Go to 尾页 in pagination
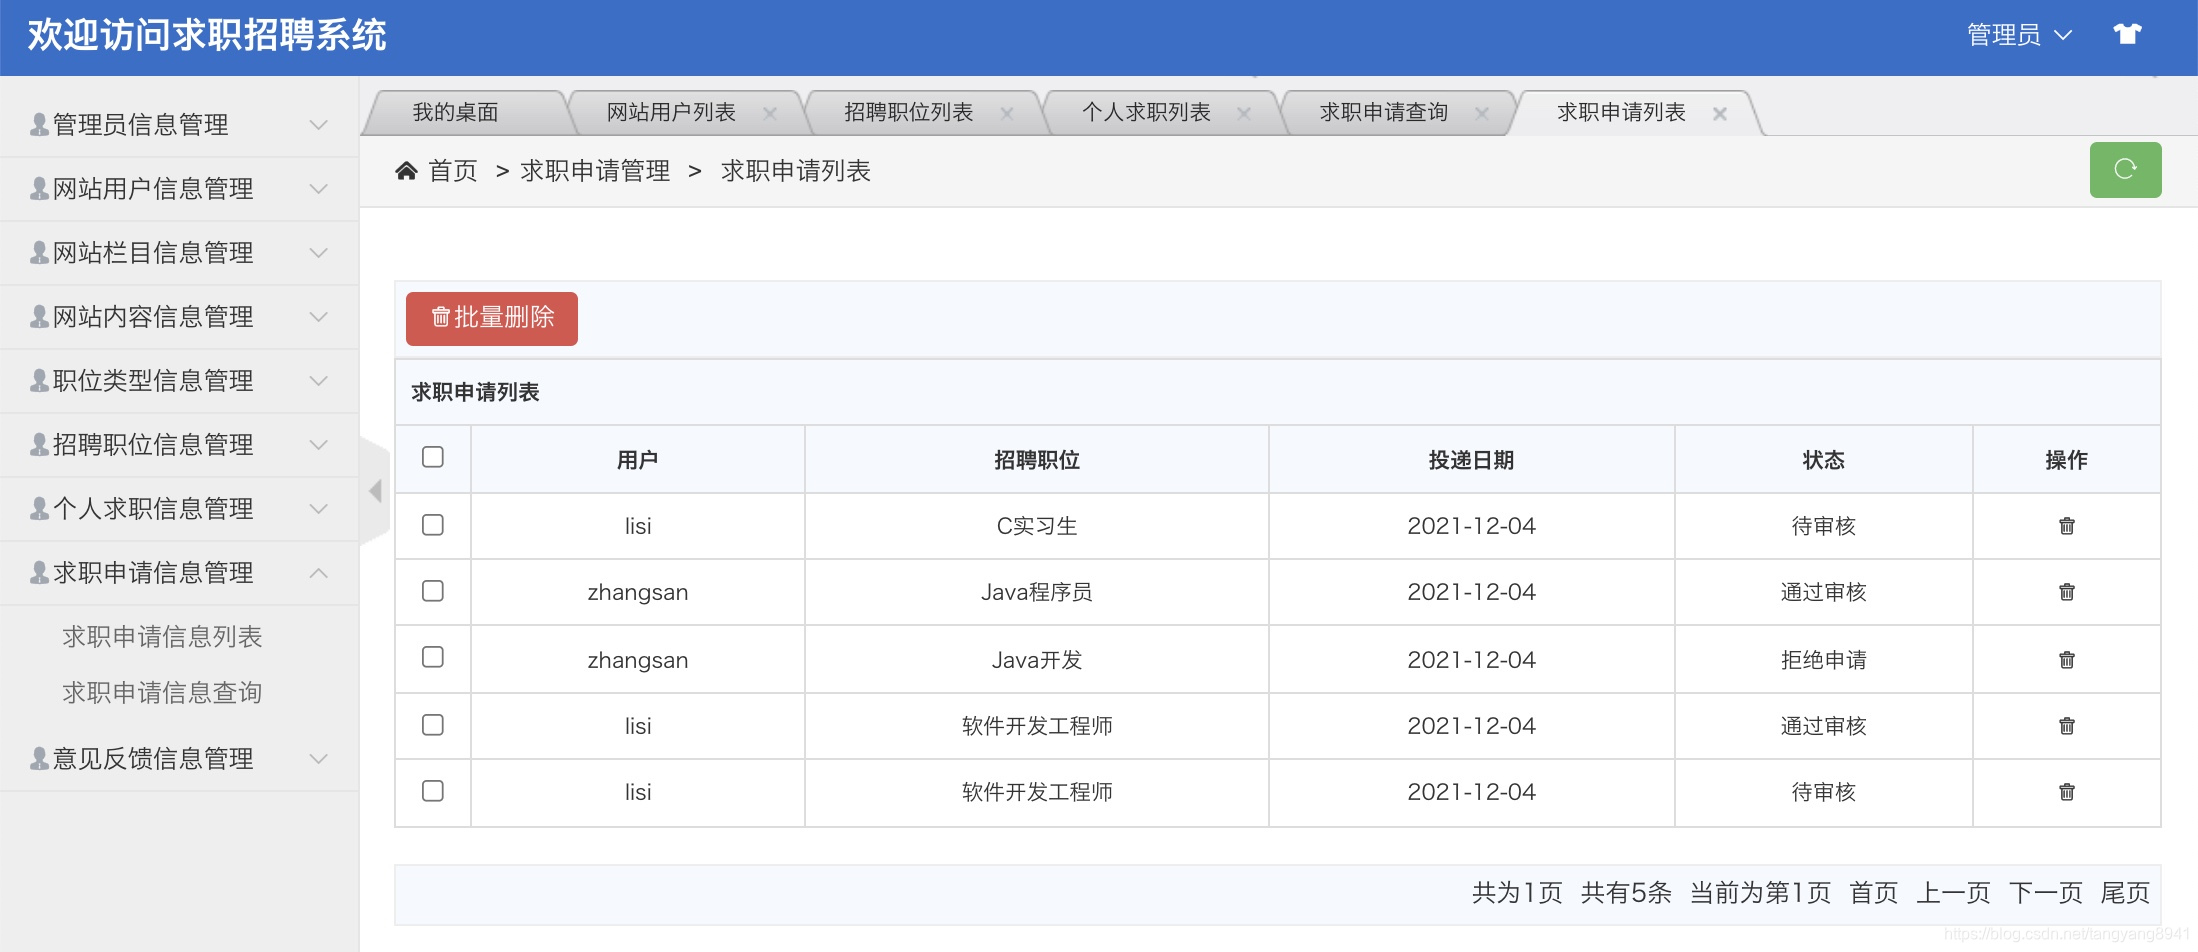 [2125, 893]
